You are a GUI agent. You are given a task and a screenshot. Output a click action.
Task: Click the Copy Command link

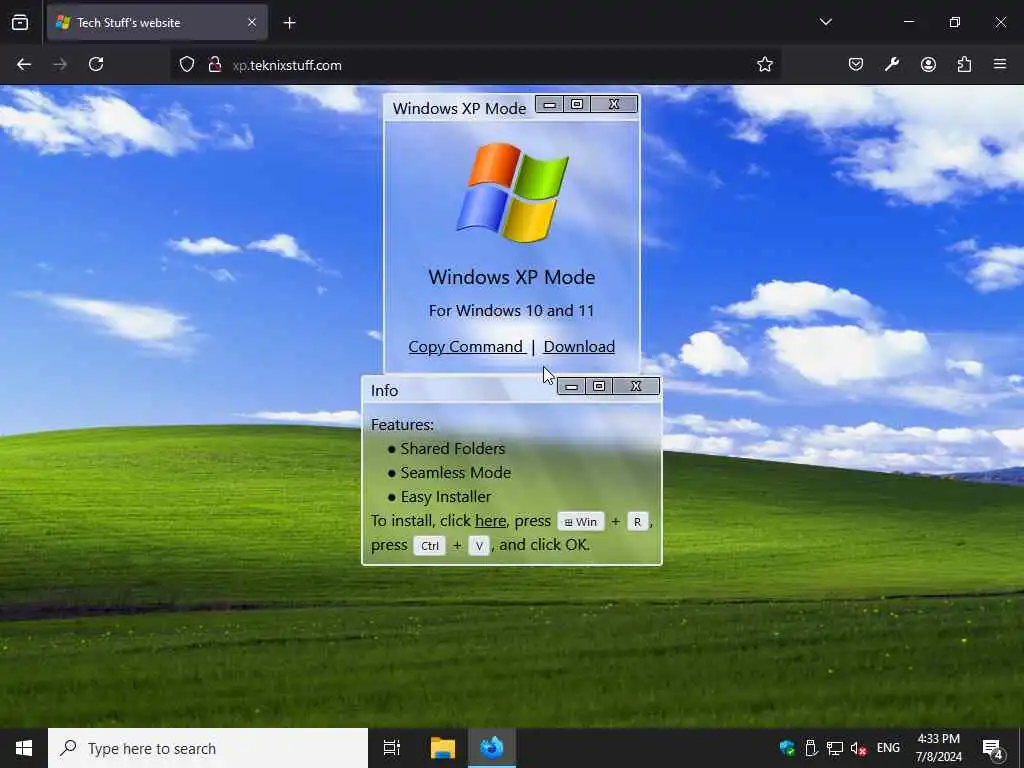tap(467, 347)
